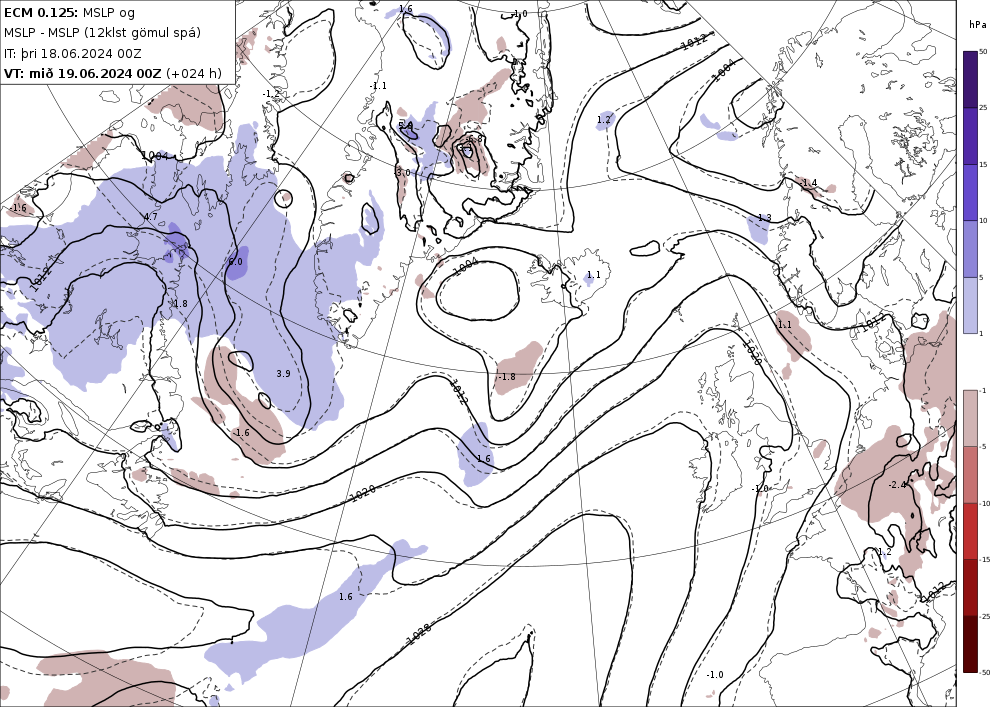Click the map value label '6.0'

(x=235, y=261)
